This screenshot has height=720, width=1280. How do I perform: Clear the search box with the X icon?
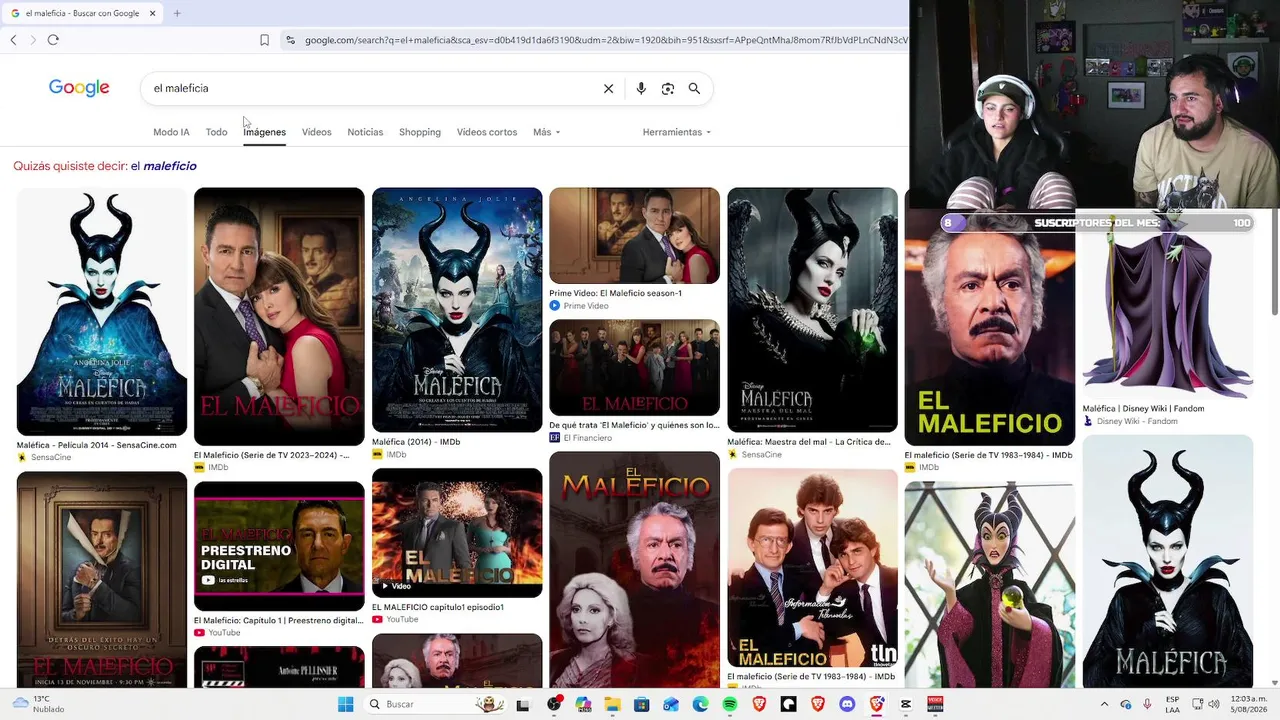click(x=608, y=88)
